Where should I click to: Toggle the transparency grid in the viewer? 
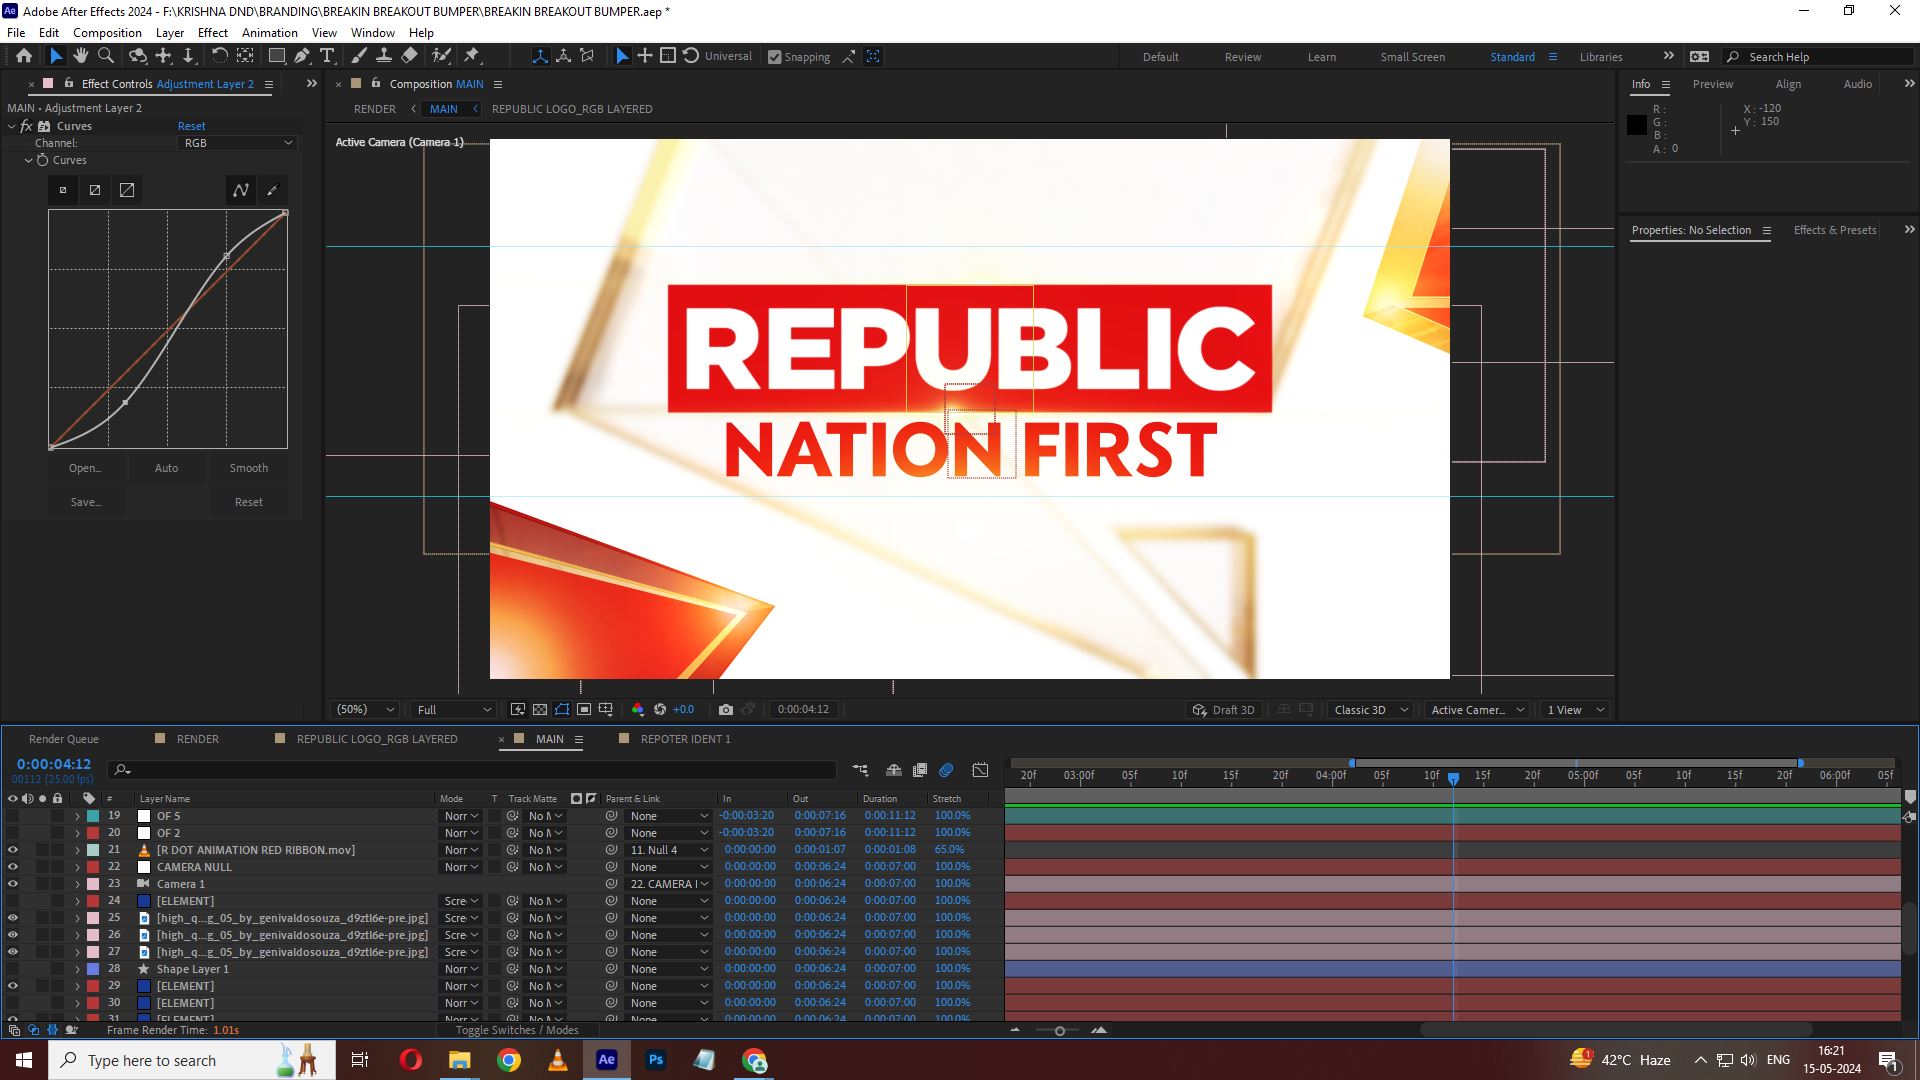coord(540,710)
